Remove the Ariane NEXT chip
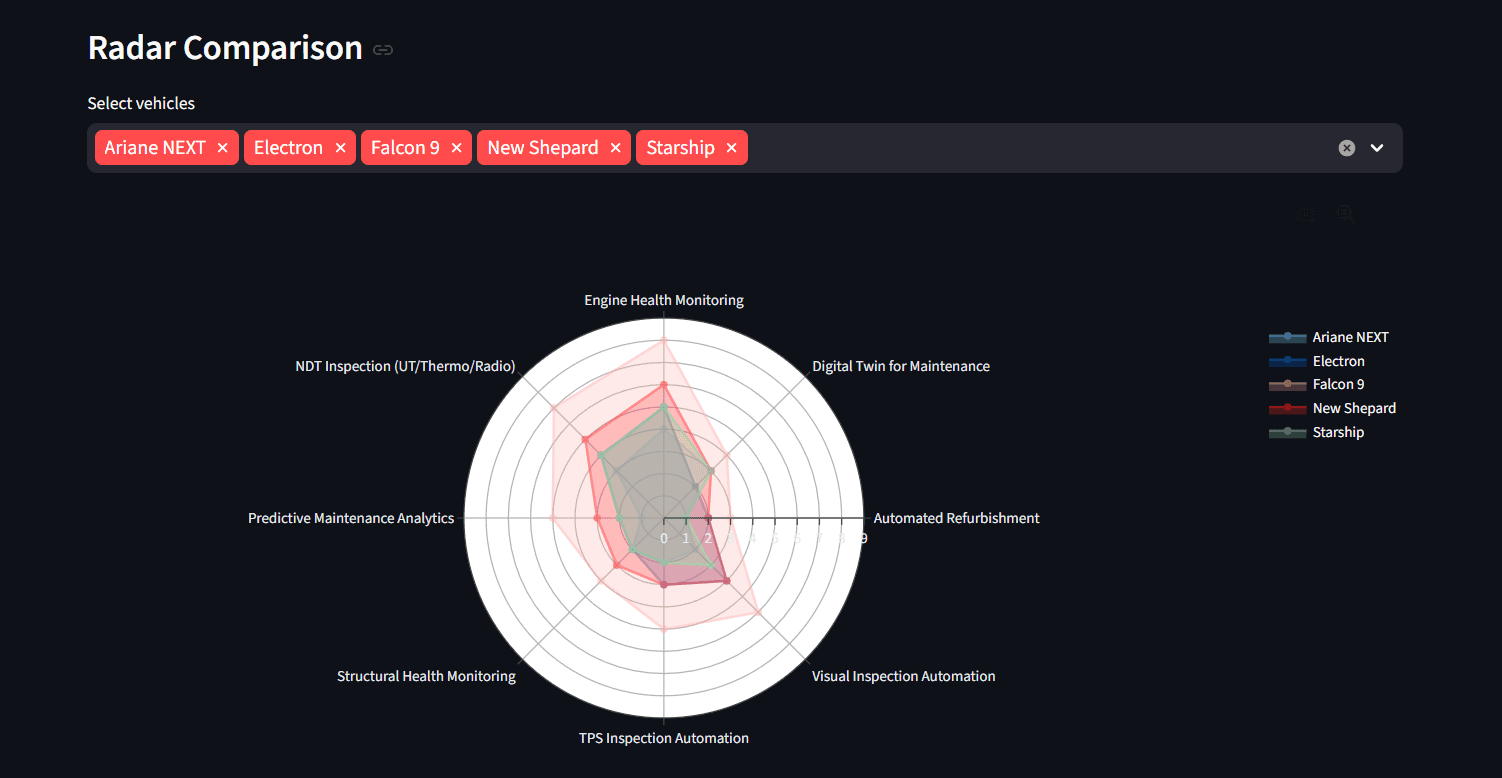Viewport: 1502px width, 778px height. click(x=222, y=148)
